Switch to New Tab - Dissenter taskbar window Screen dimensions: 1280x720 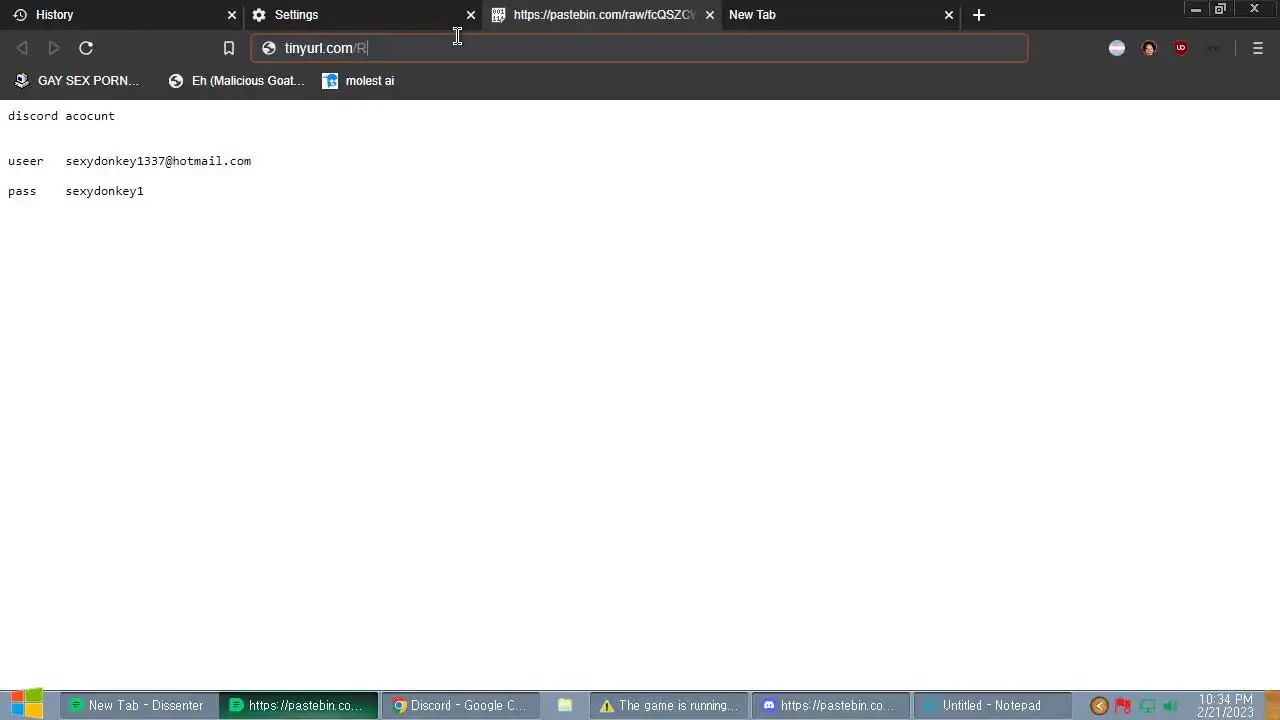point(137,706)
